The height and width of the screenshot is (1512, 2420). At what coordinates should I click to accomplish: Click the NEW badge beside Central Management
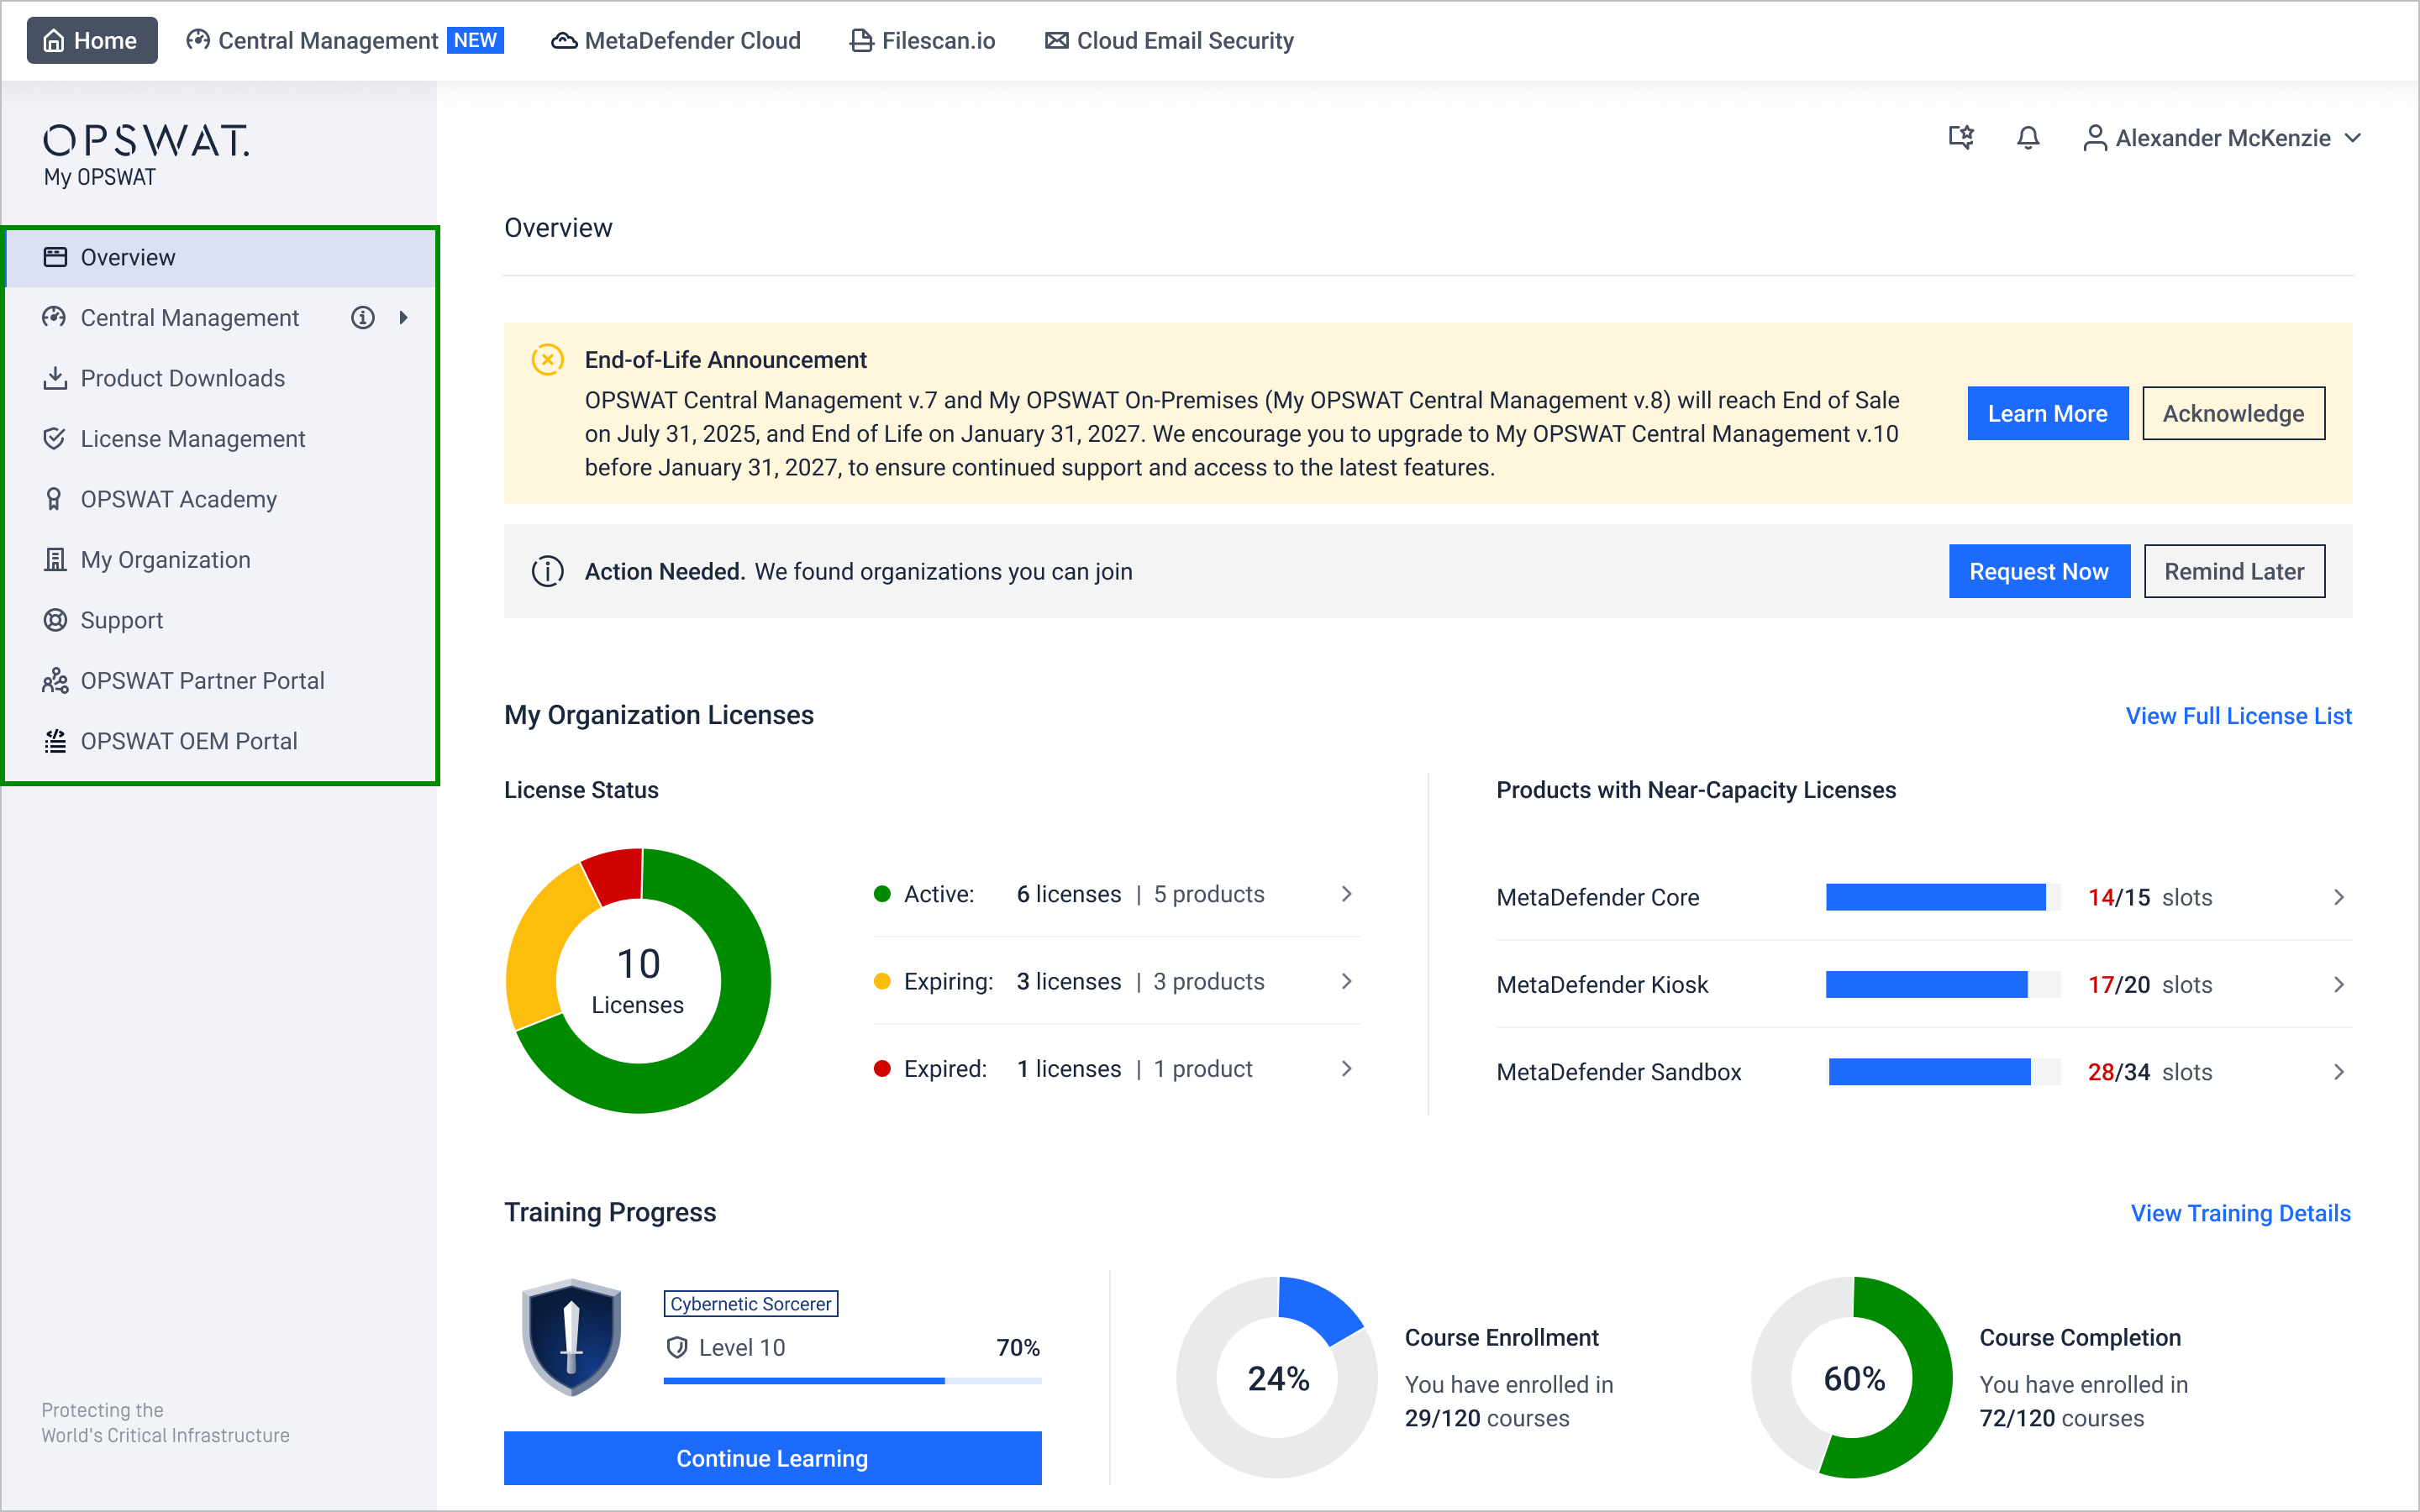[x=475, y=40]
